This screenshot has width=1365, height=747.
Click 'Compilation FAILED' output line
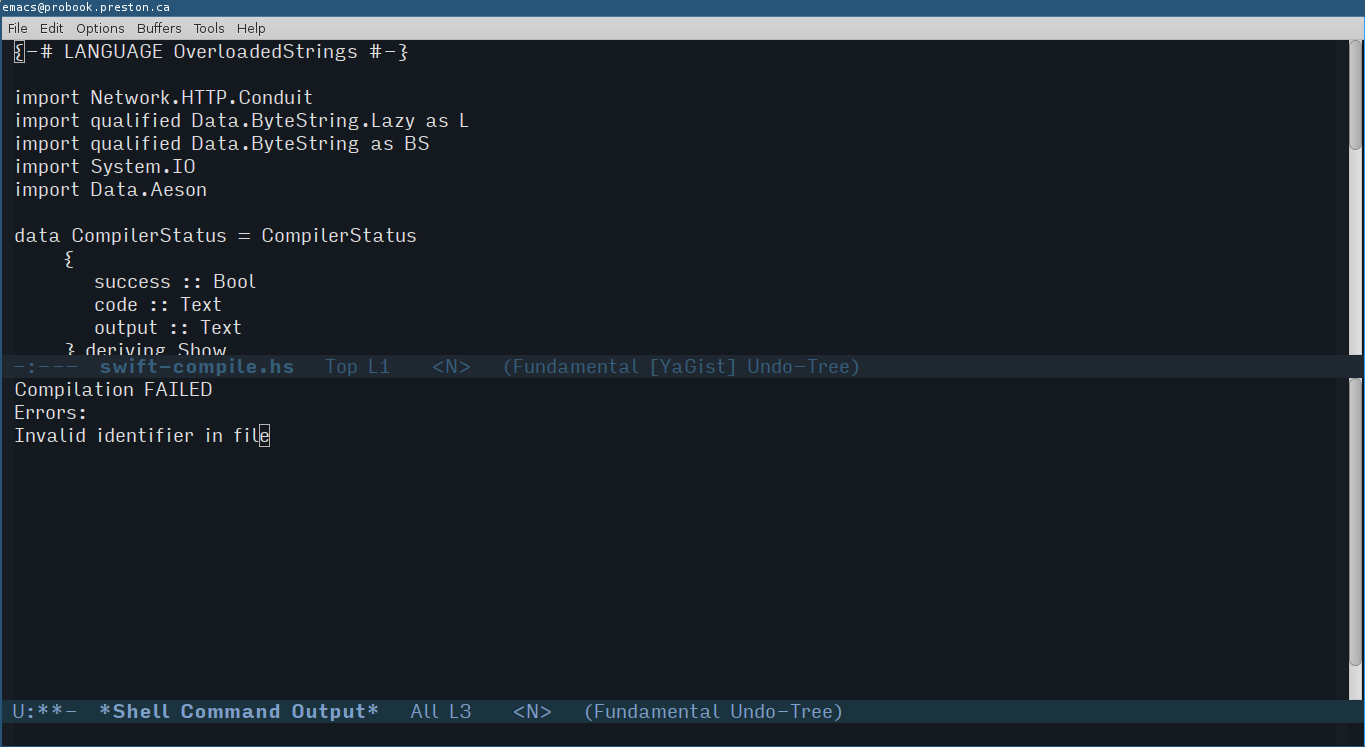113,390
